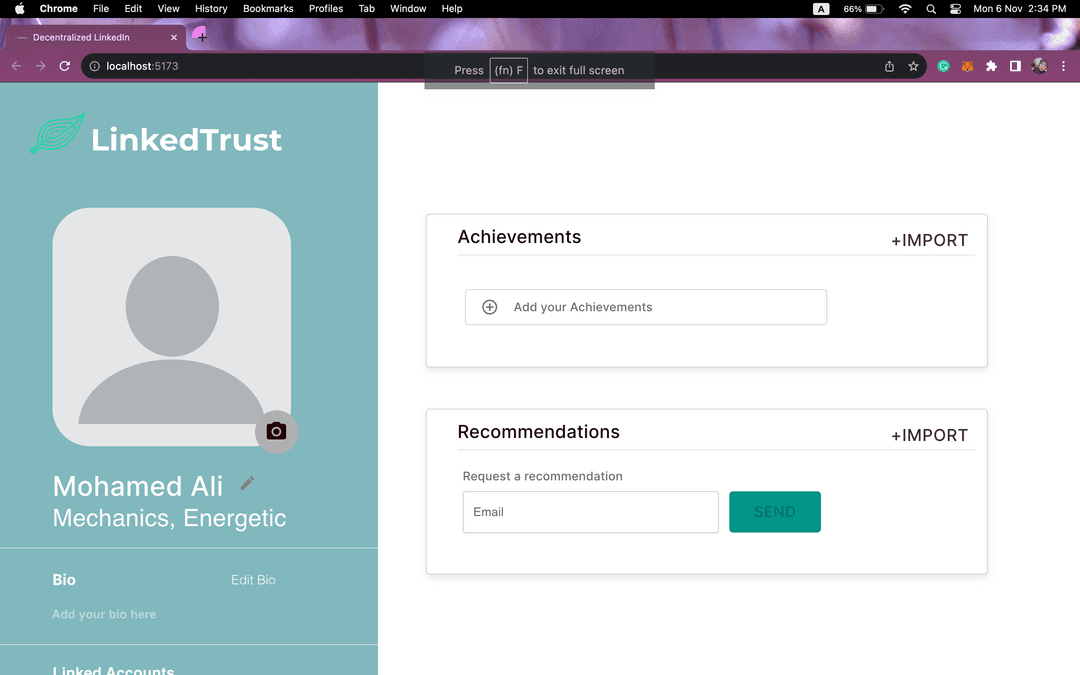This screenshot has height=675, width=1080.
Task: Click the LinkedTrust leaf logo
Action: click(x=58, y=134)
